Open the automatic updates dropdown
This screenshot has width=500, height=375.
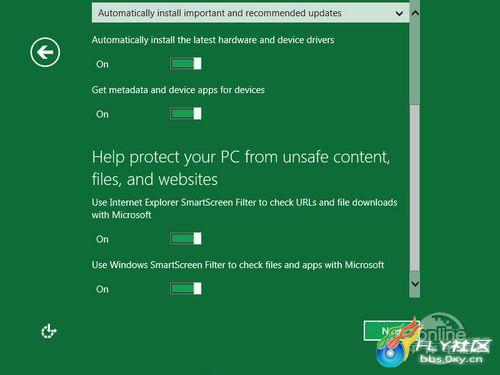[250, 13]
